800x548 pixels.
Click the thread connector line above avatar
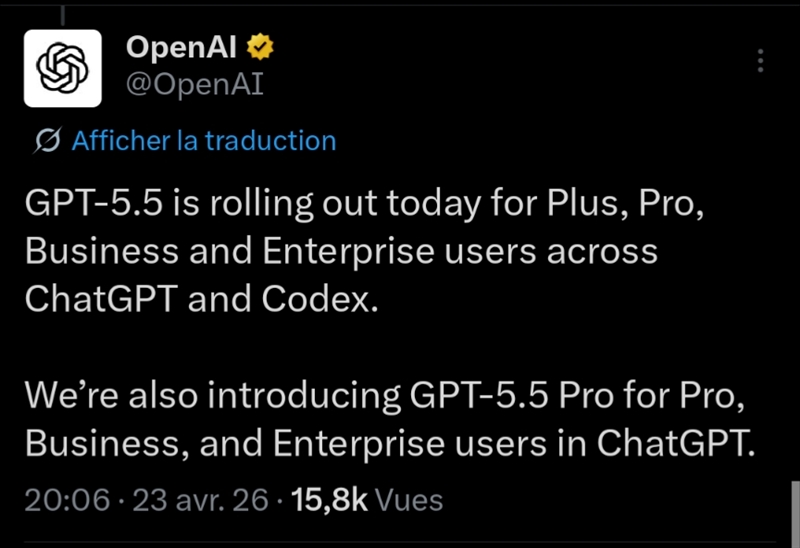point(62,14)
